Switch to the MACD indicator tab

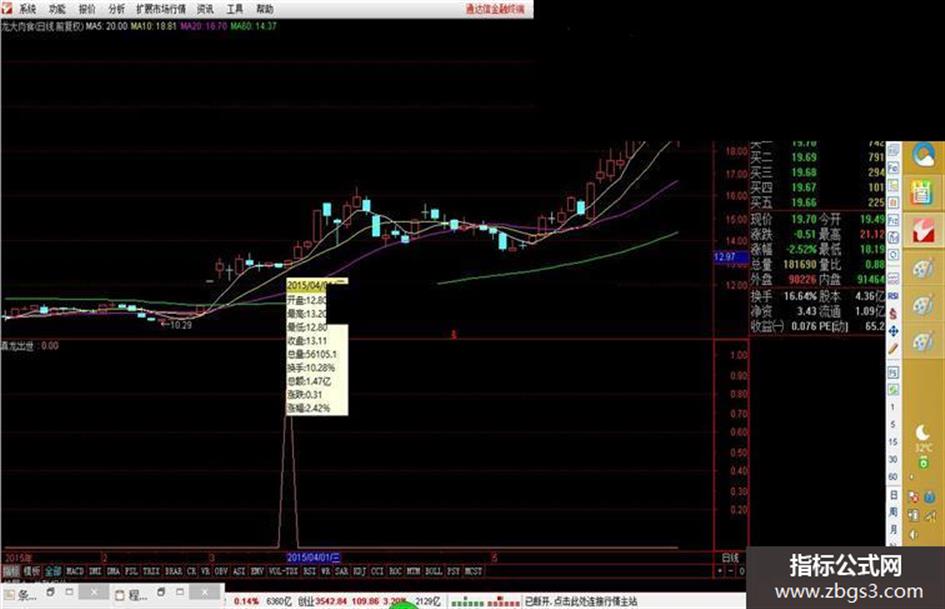(75, 570)
